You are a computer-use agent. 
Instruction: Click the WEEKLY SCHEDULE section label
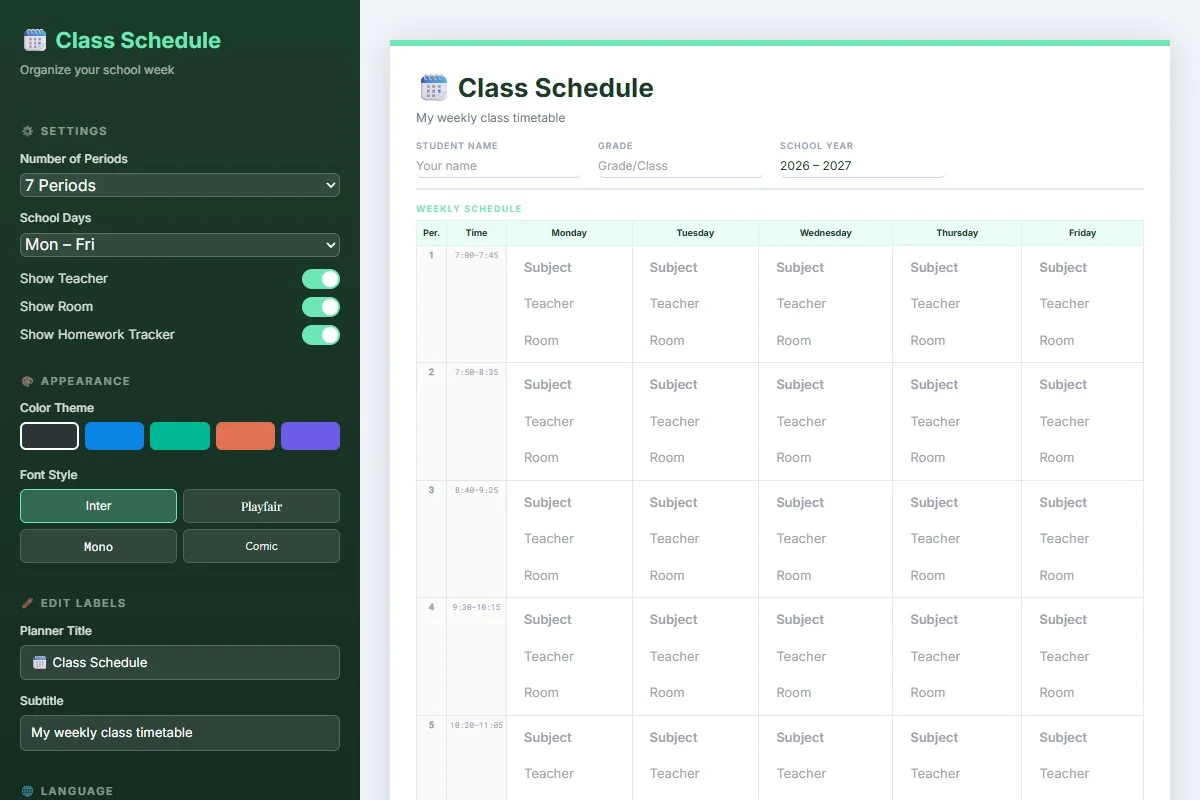pyautogui.click(x=469, y=209)
